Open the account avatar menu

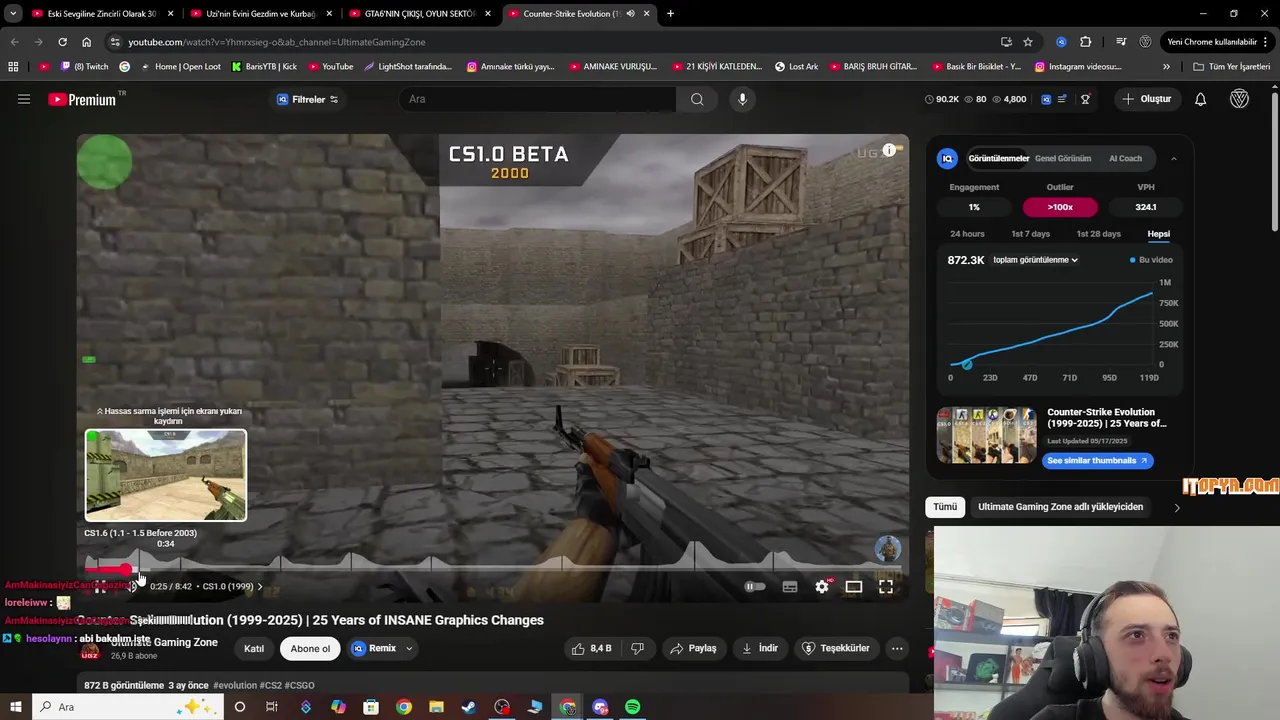pos(1240,99)
